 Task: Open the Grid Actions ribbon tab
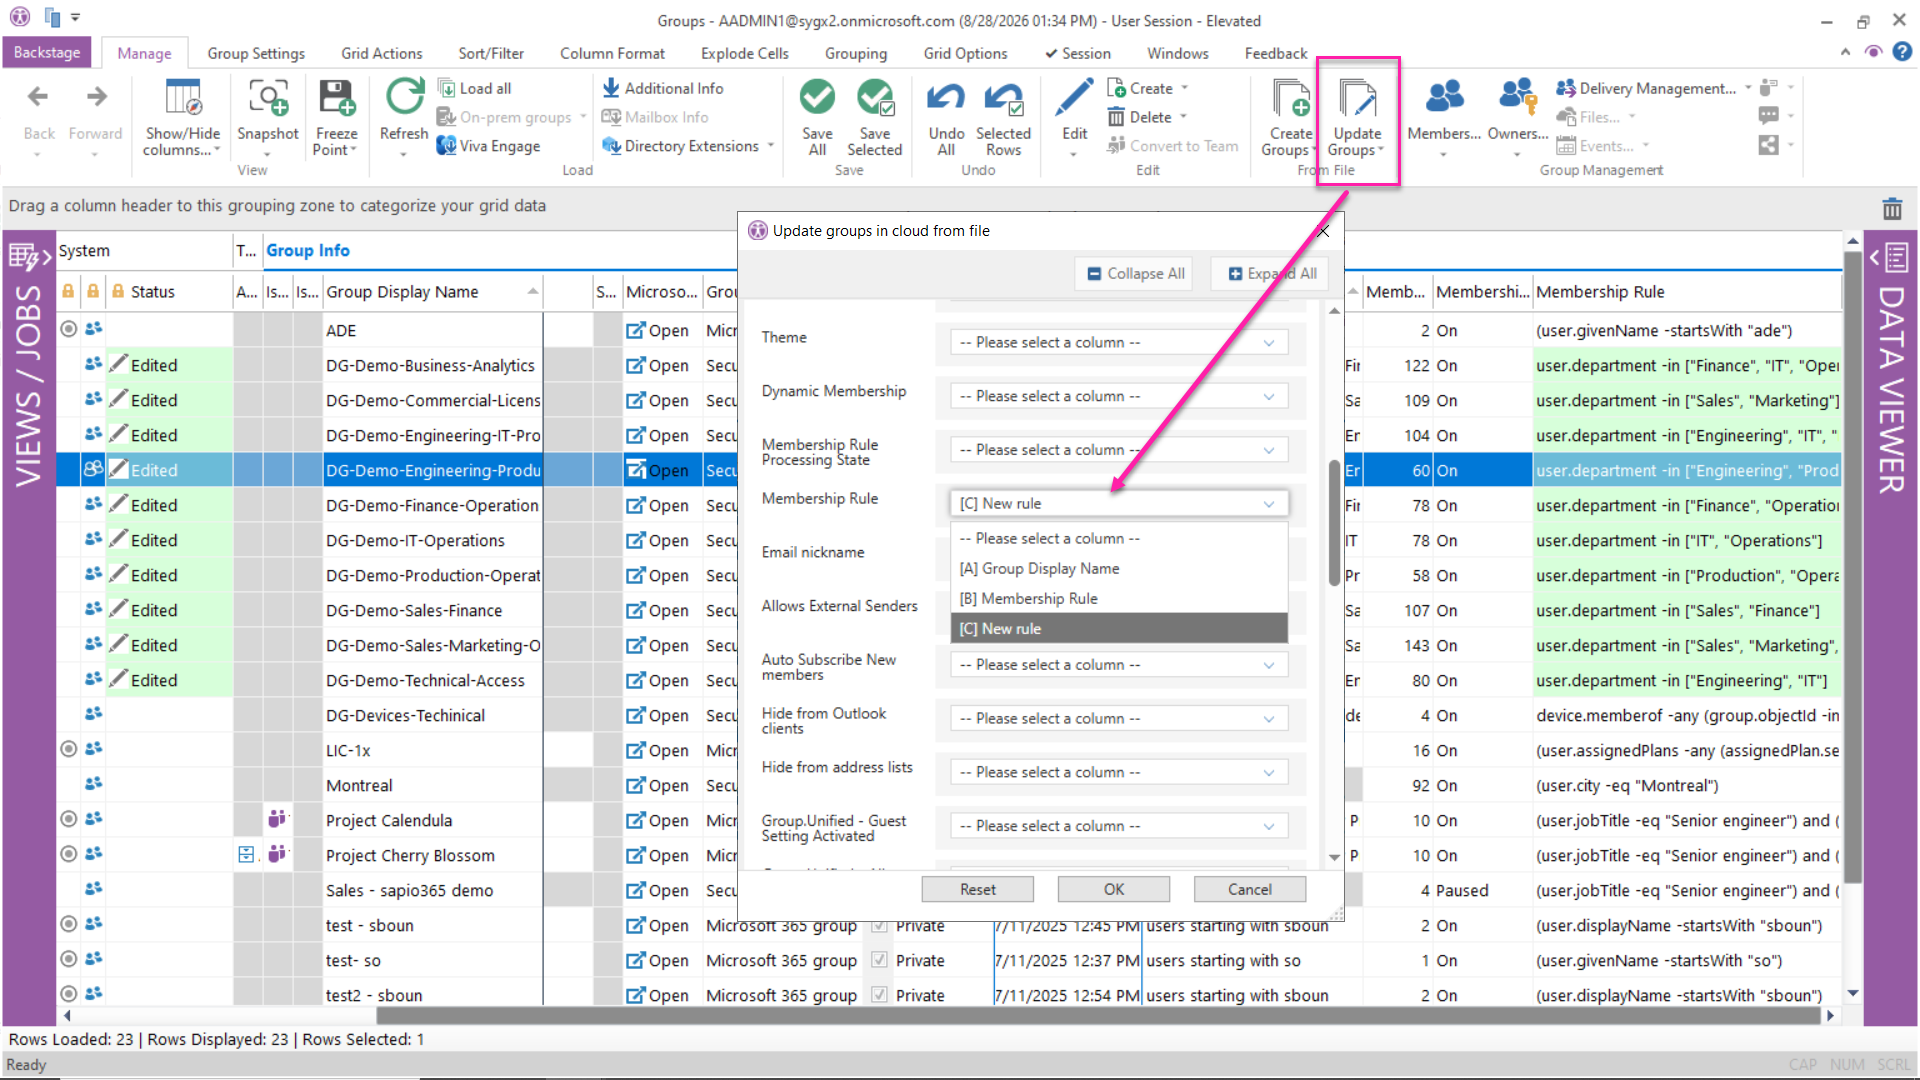tap(381, 53)
